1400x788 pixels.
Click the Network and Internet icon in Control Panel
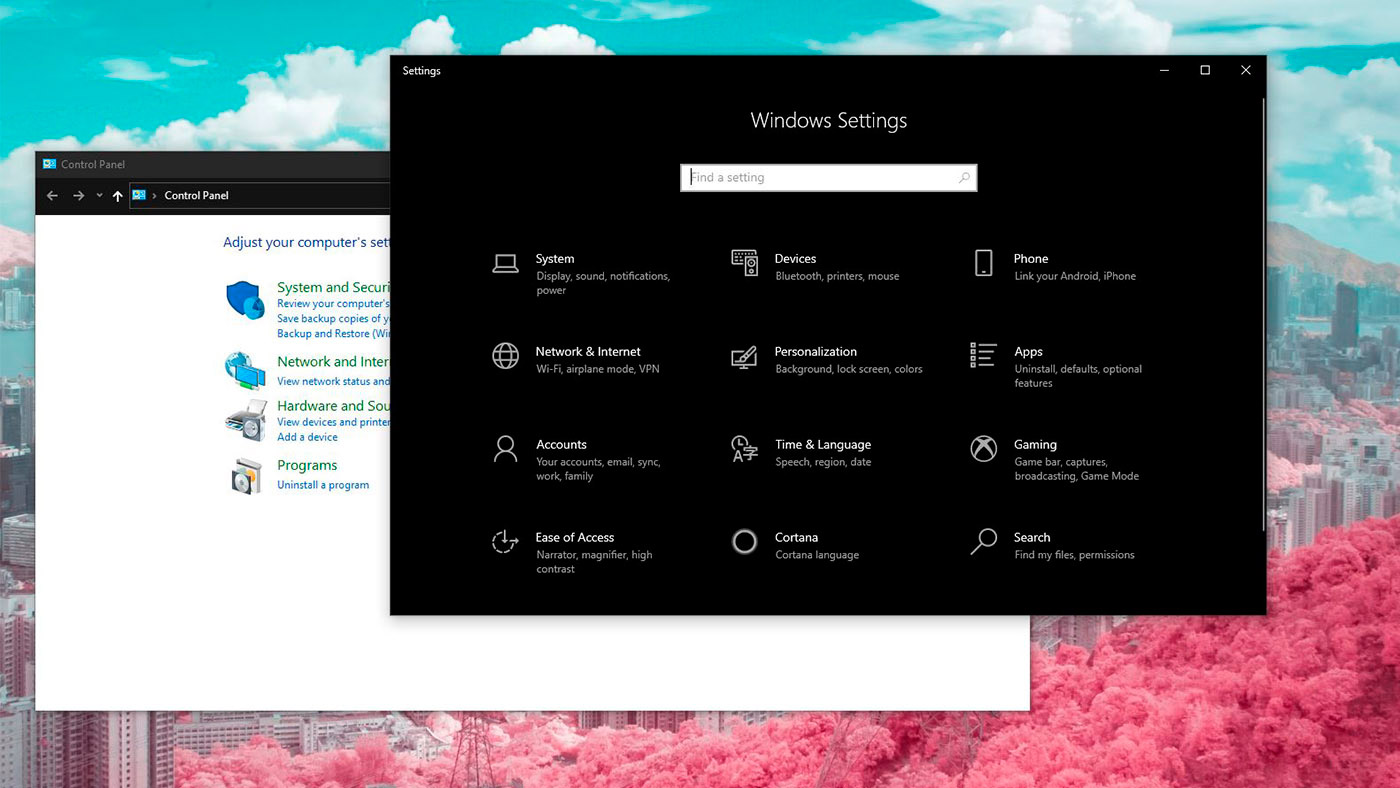(245, 370)
